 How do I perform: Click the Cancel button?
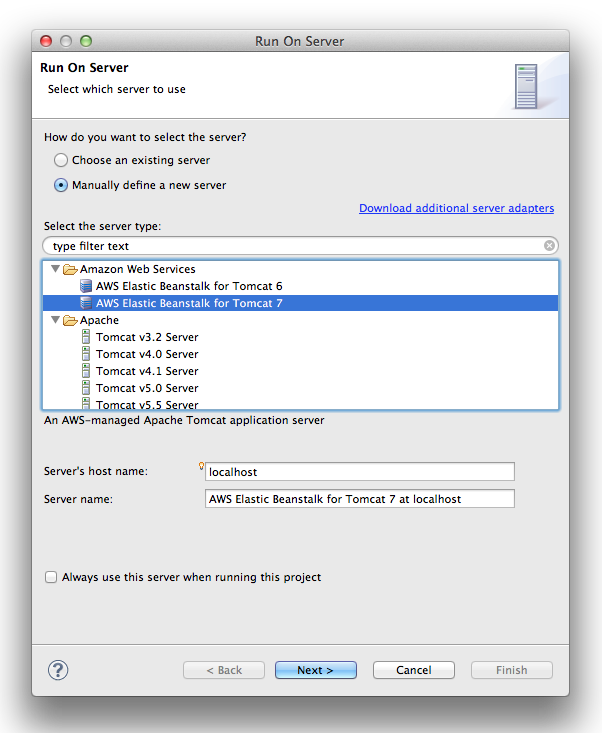[413, 670]
